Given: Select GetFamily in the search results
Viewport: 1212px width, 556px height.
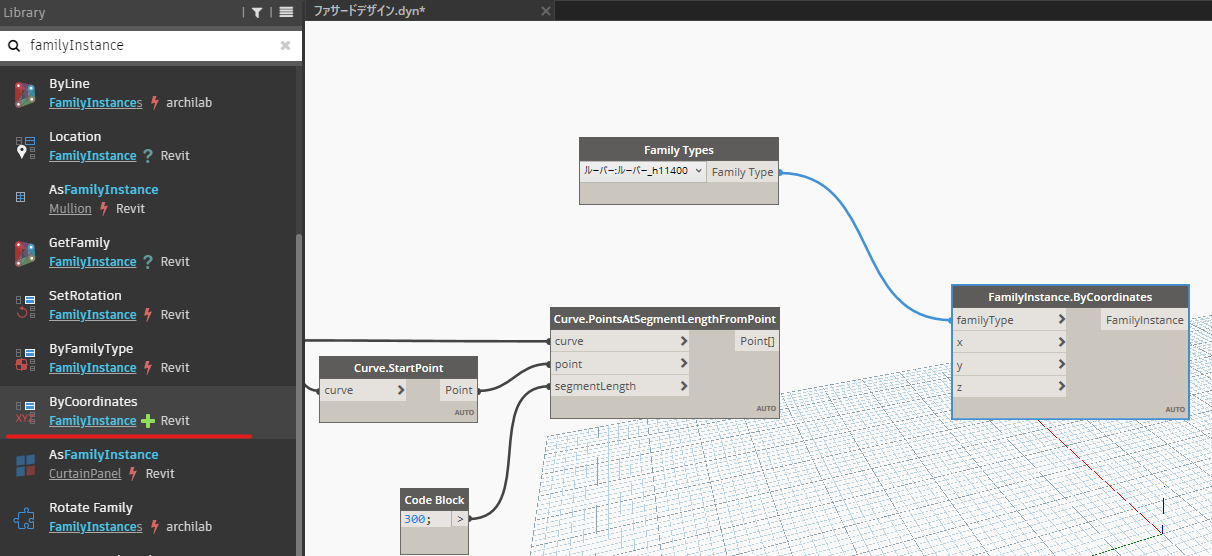Looking at the screenshot, I should 148,253.
